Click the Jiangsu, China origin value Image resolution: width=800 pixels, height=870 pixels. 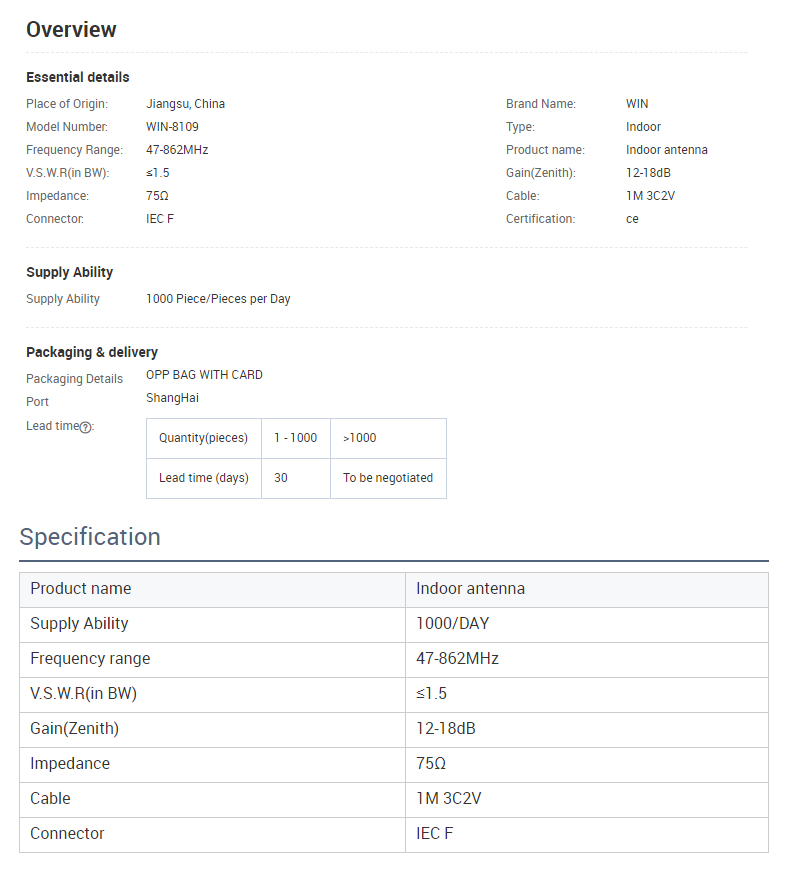[x=185, y=104]
